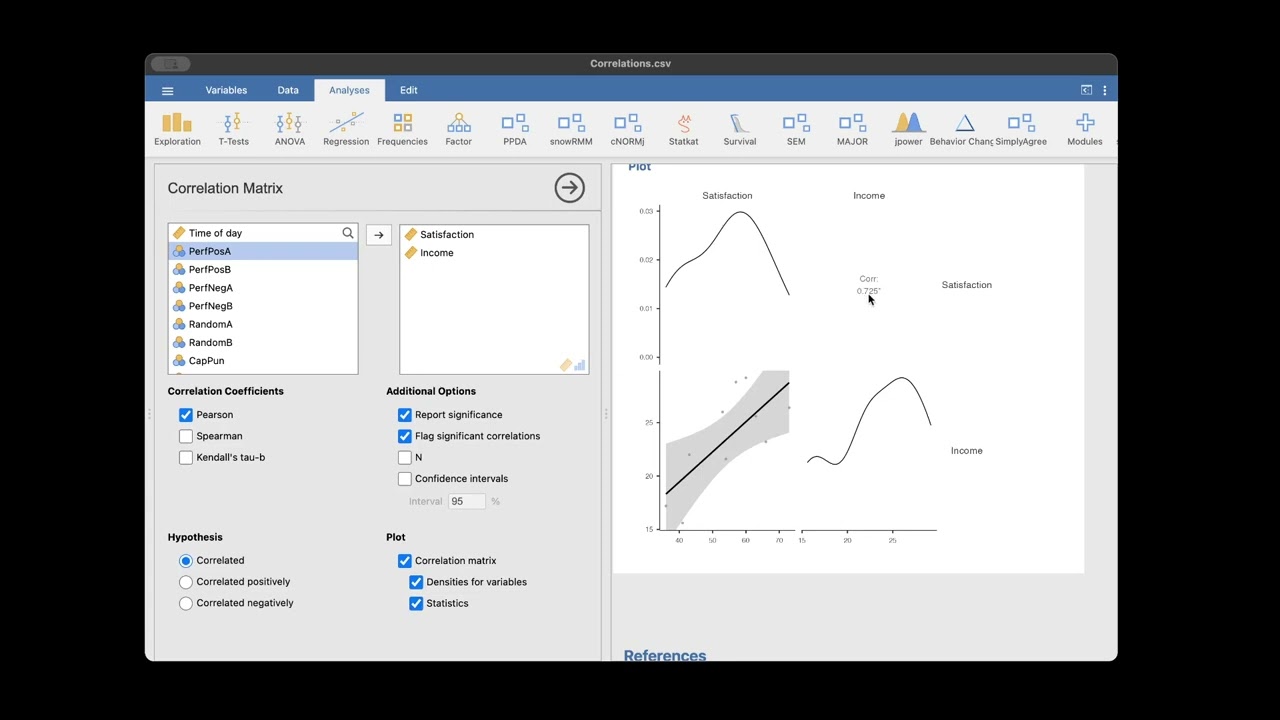
Task: Collapse the analysis options panel arrow
Action: [x=569, y=188]
